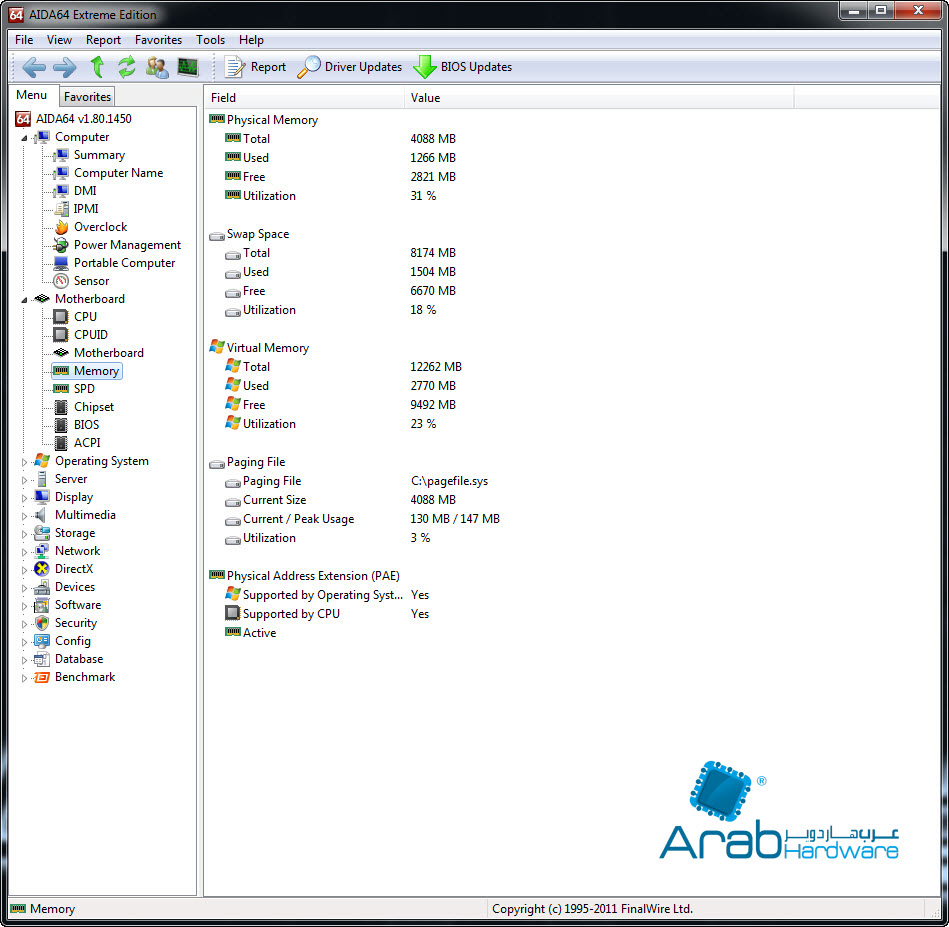Click the Overclock flame icon
The width and height of the screenshot is (949, 927).
pos(61,227)
